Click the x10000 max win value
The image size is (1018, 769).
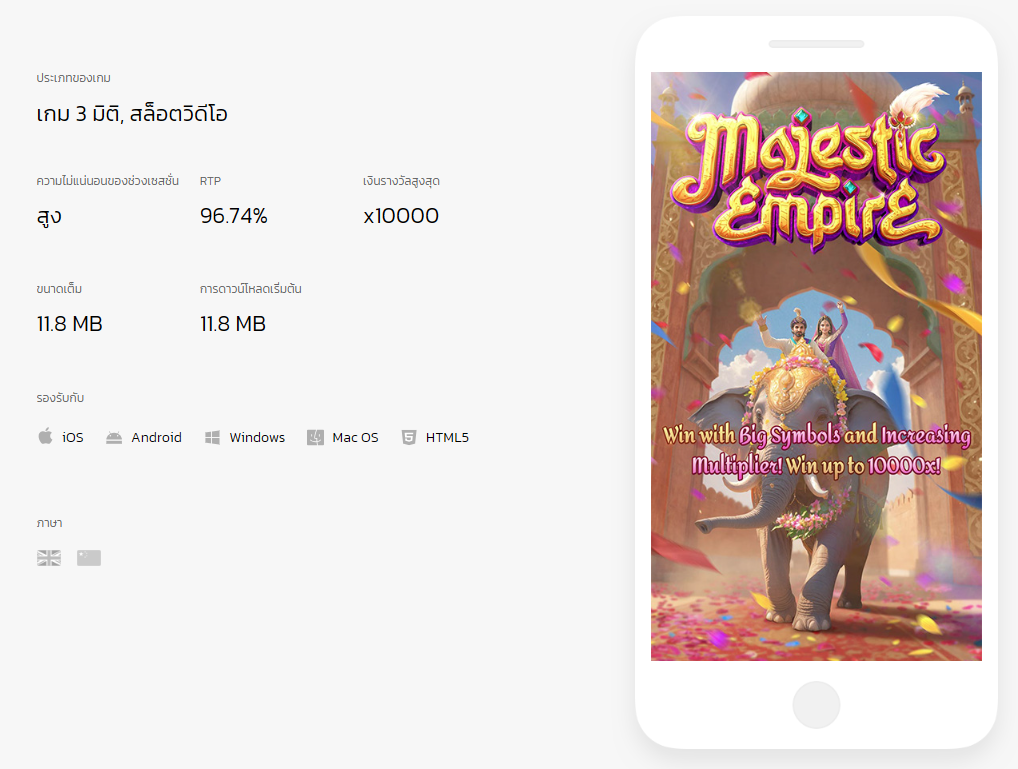tap(401, 216)
